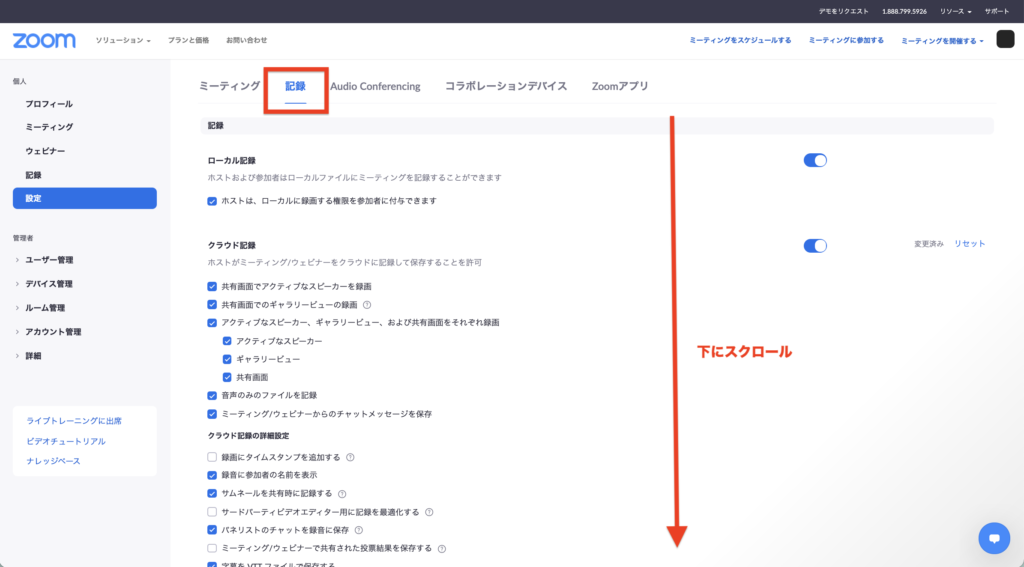This screenshot has height=567, width=1024.
Task: Open the ライブトレーニングに出席 link
Action: [74, 421]
